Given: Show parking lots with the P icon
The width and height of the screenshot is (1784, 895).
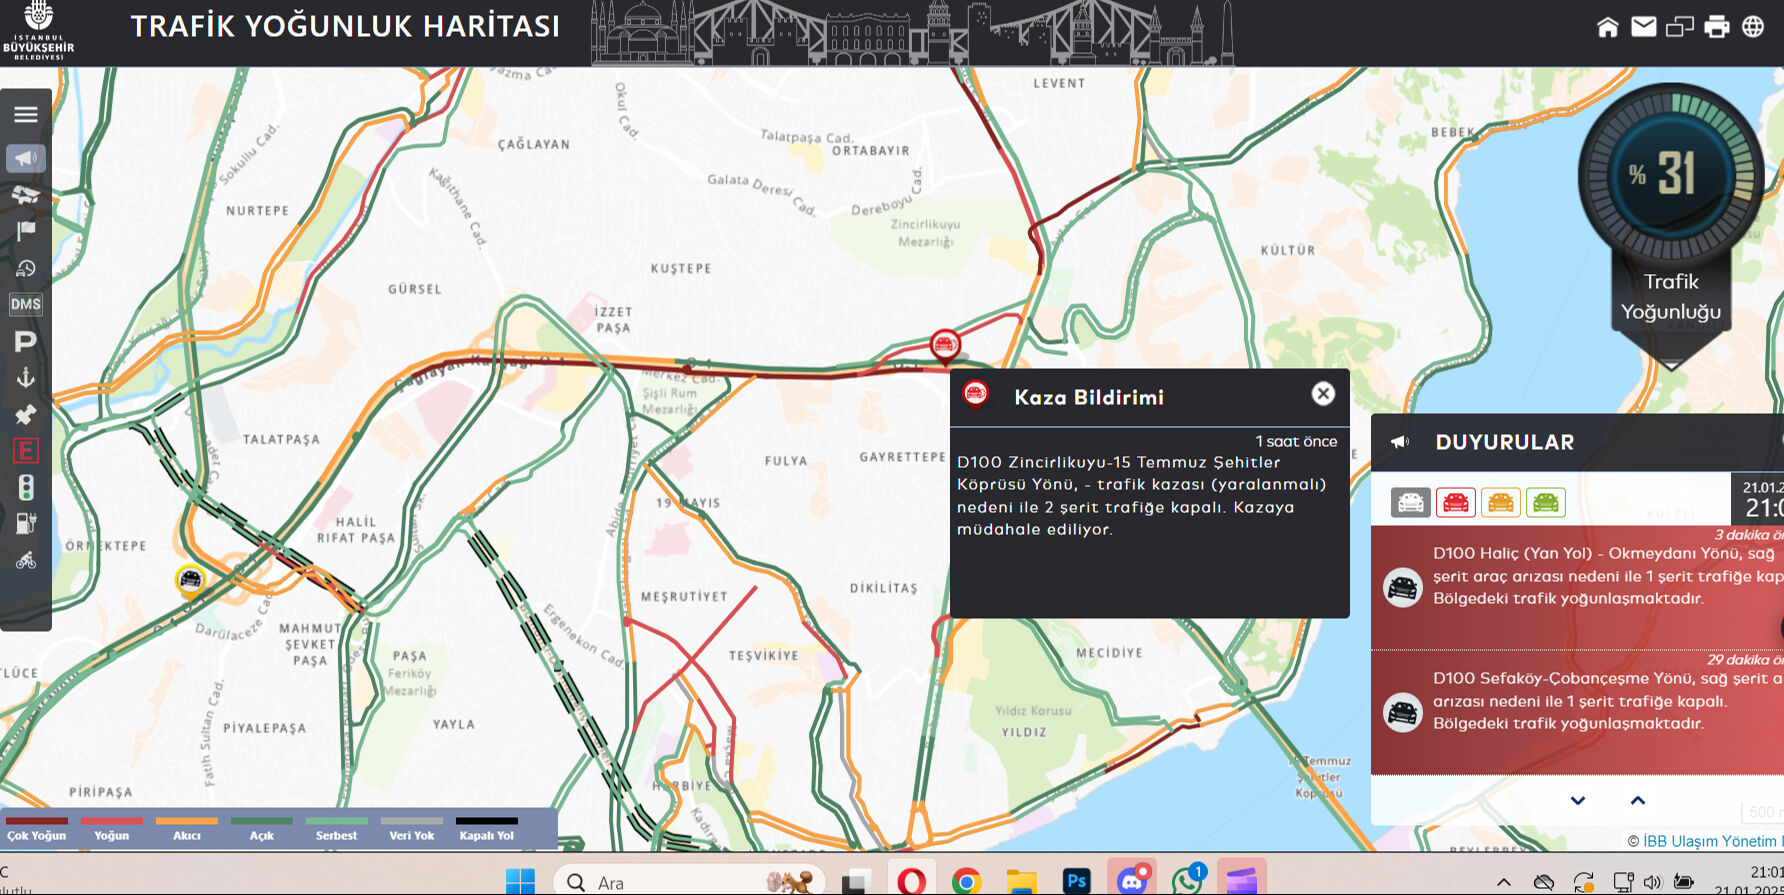Looking at the screenshot, I should pos(26,341).
